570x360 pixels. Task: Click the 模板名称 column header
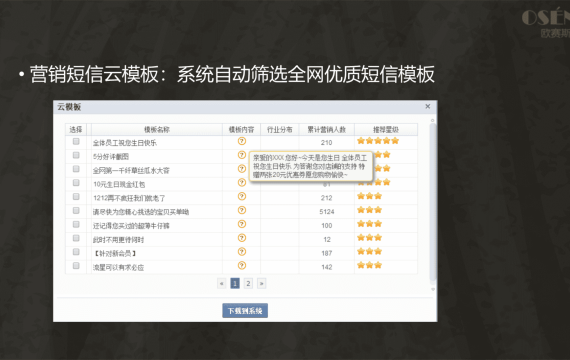point(157,129)
